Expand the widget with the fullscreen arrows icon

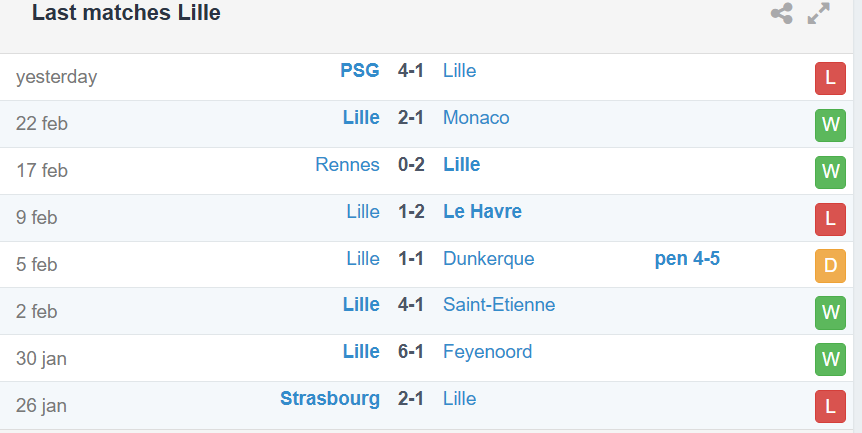tap(819, 13)
